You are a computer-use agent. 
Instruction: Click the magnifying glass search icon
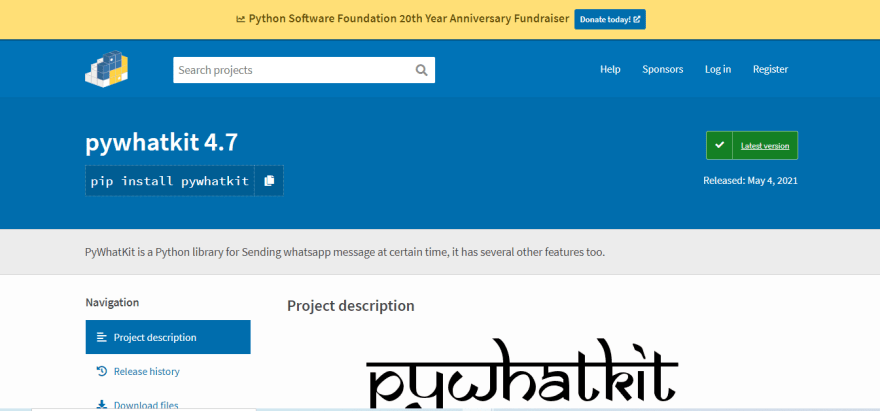point(421,70)
